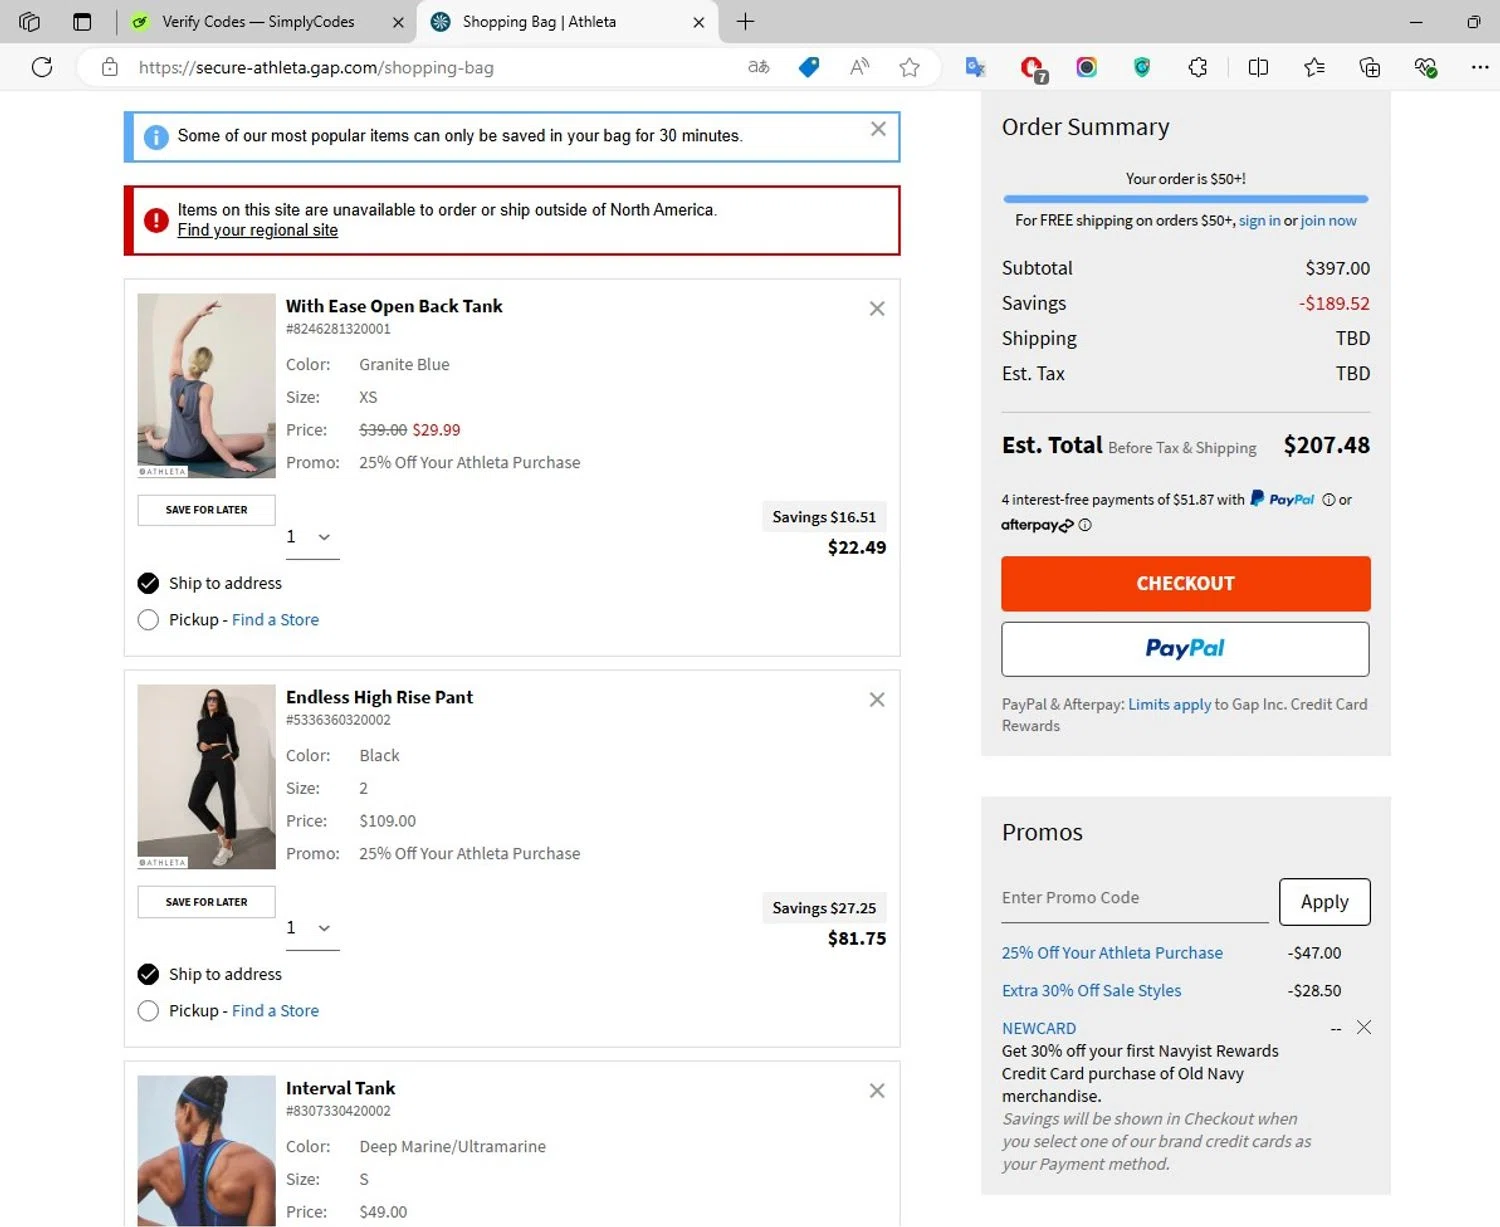Pay with the PayPal button

coord(1185,649)
